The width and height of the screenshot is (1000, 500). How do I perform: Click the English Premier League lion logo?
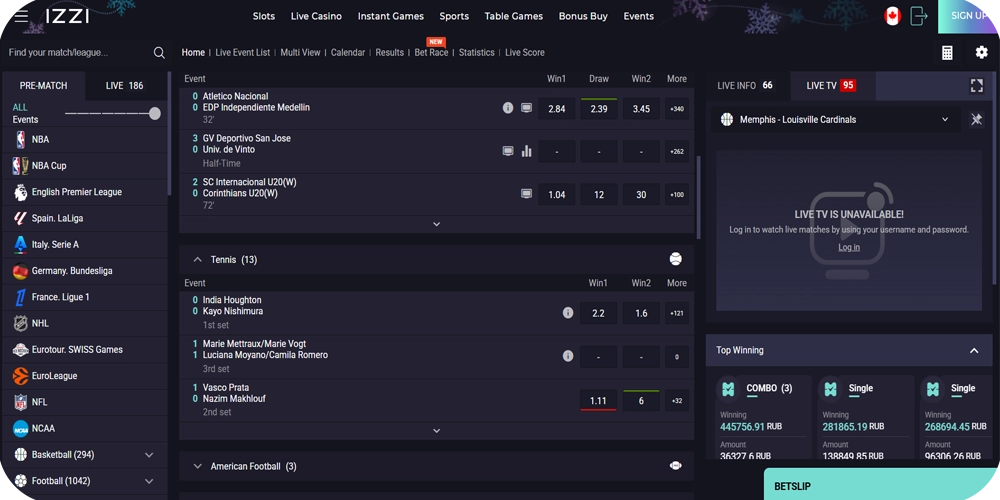coord(20,192)
